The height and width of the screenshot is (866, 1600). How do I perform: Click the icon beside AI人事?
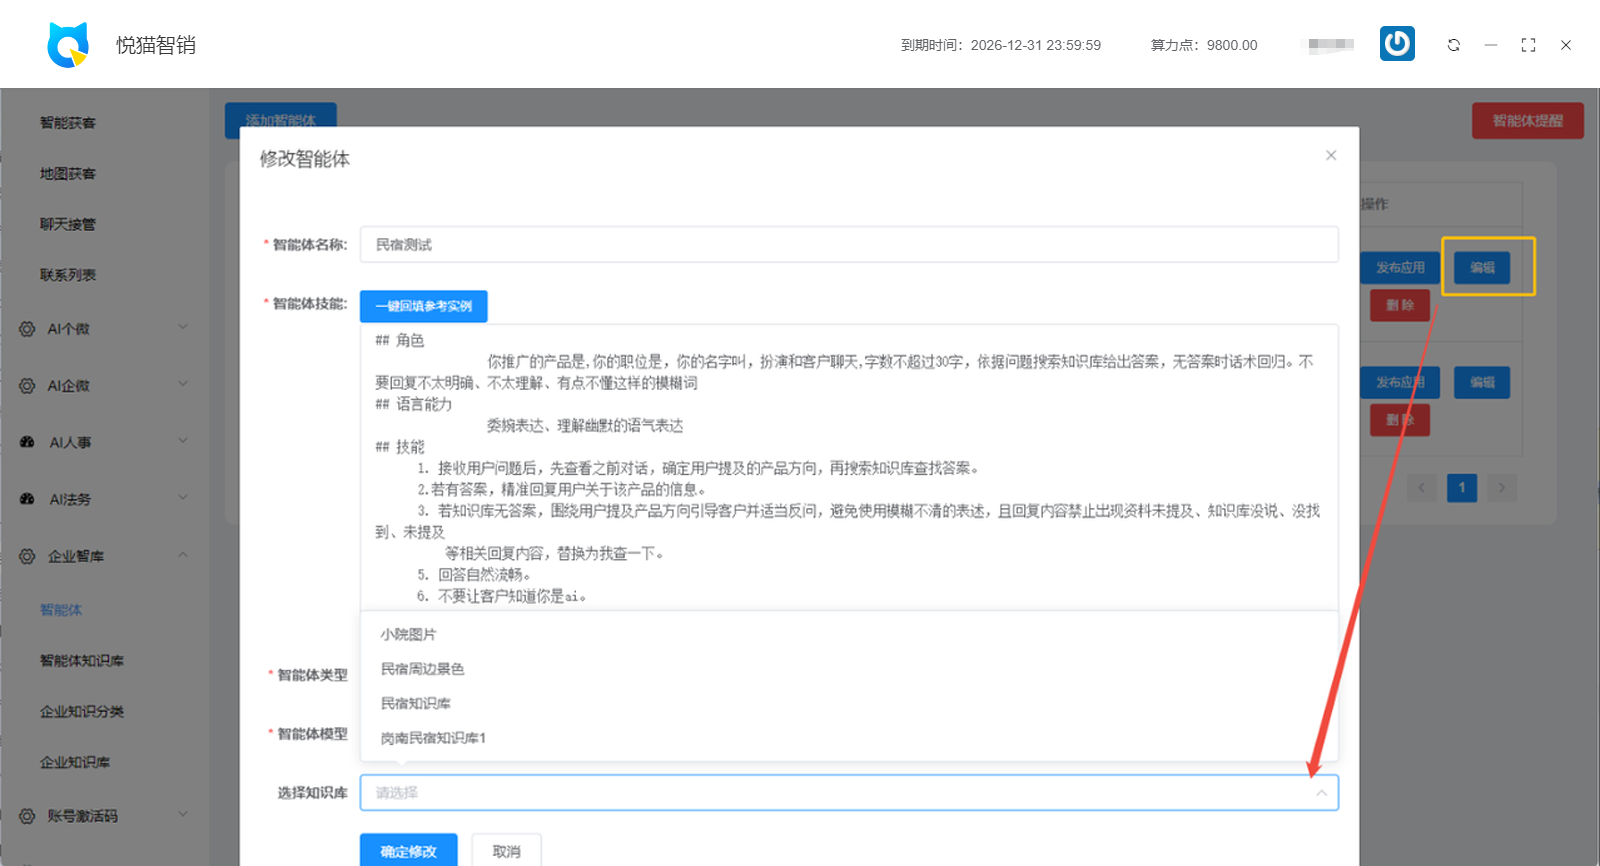[x=27, y=442]
